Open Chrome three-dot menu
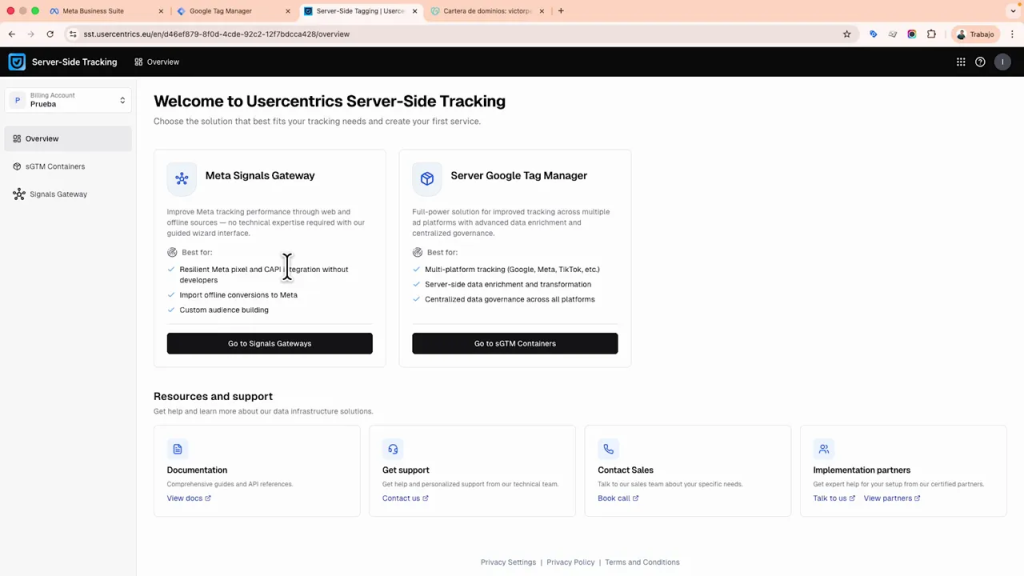The width and height of the screenshot is (1024, 576). pyautogui.click(x=1012, y=34)
